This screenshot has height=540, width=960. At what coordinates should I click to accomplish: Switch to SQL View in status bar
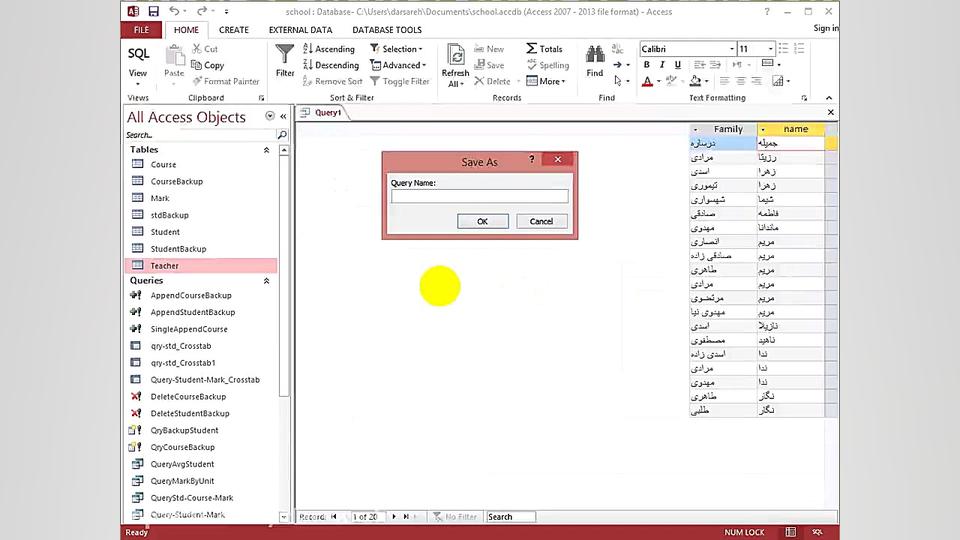817,532
